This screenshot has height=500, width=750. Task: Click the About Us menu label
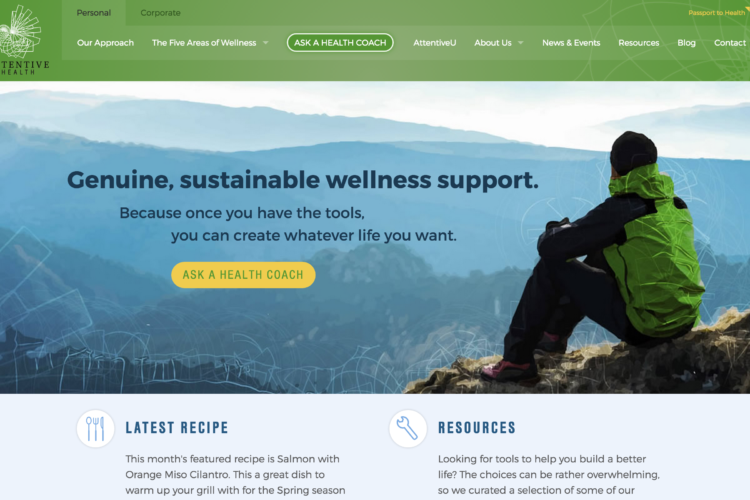493,43
